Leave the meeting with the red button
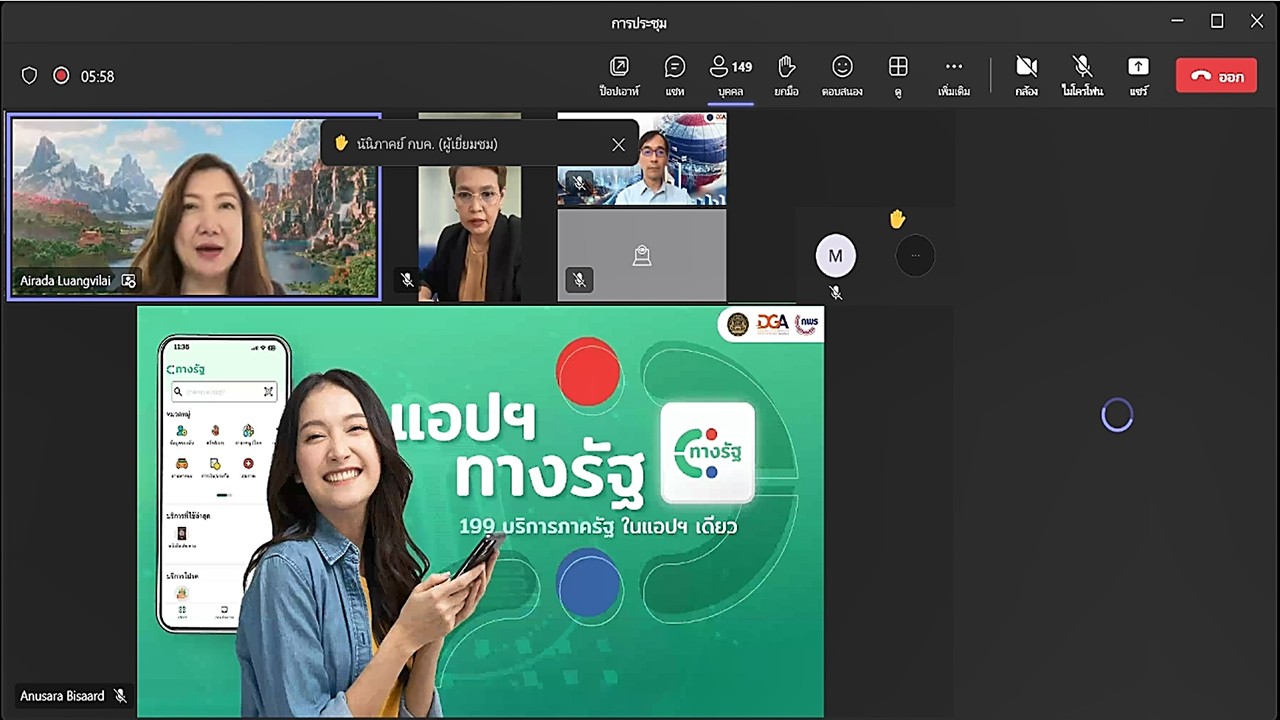Screen dimensions: 1280x720 (1216, 76)
